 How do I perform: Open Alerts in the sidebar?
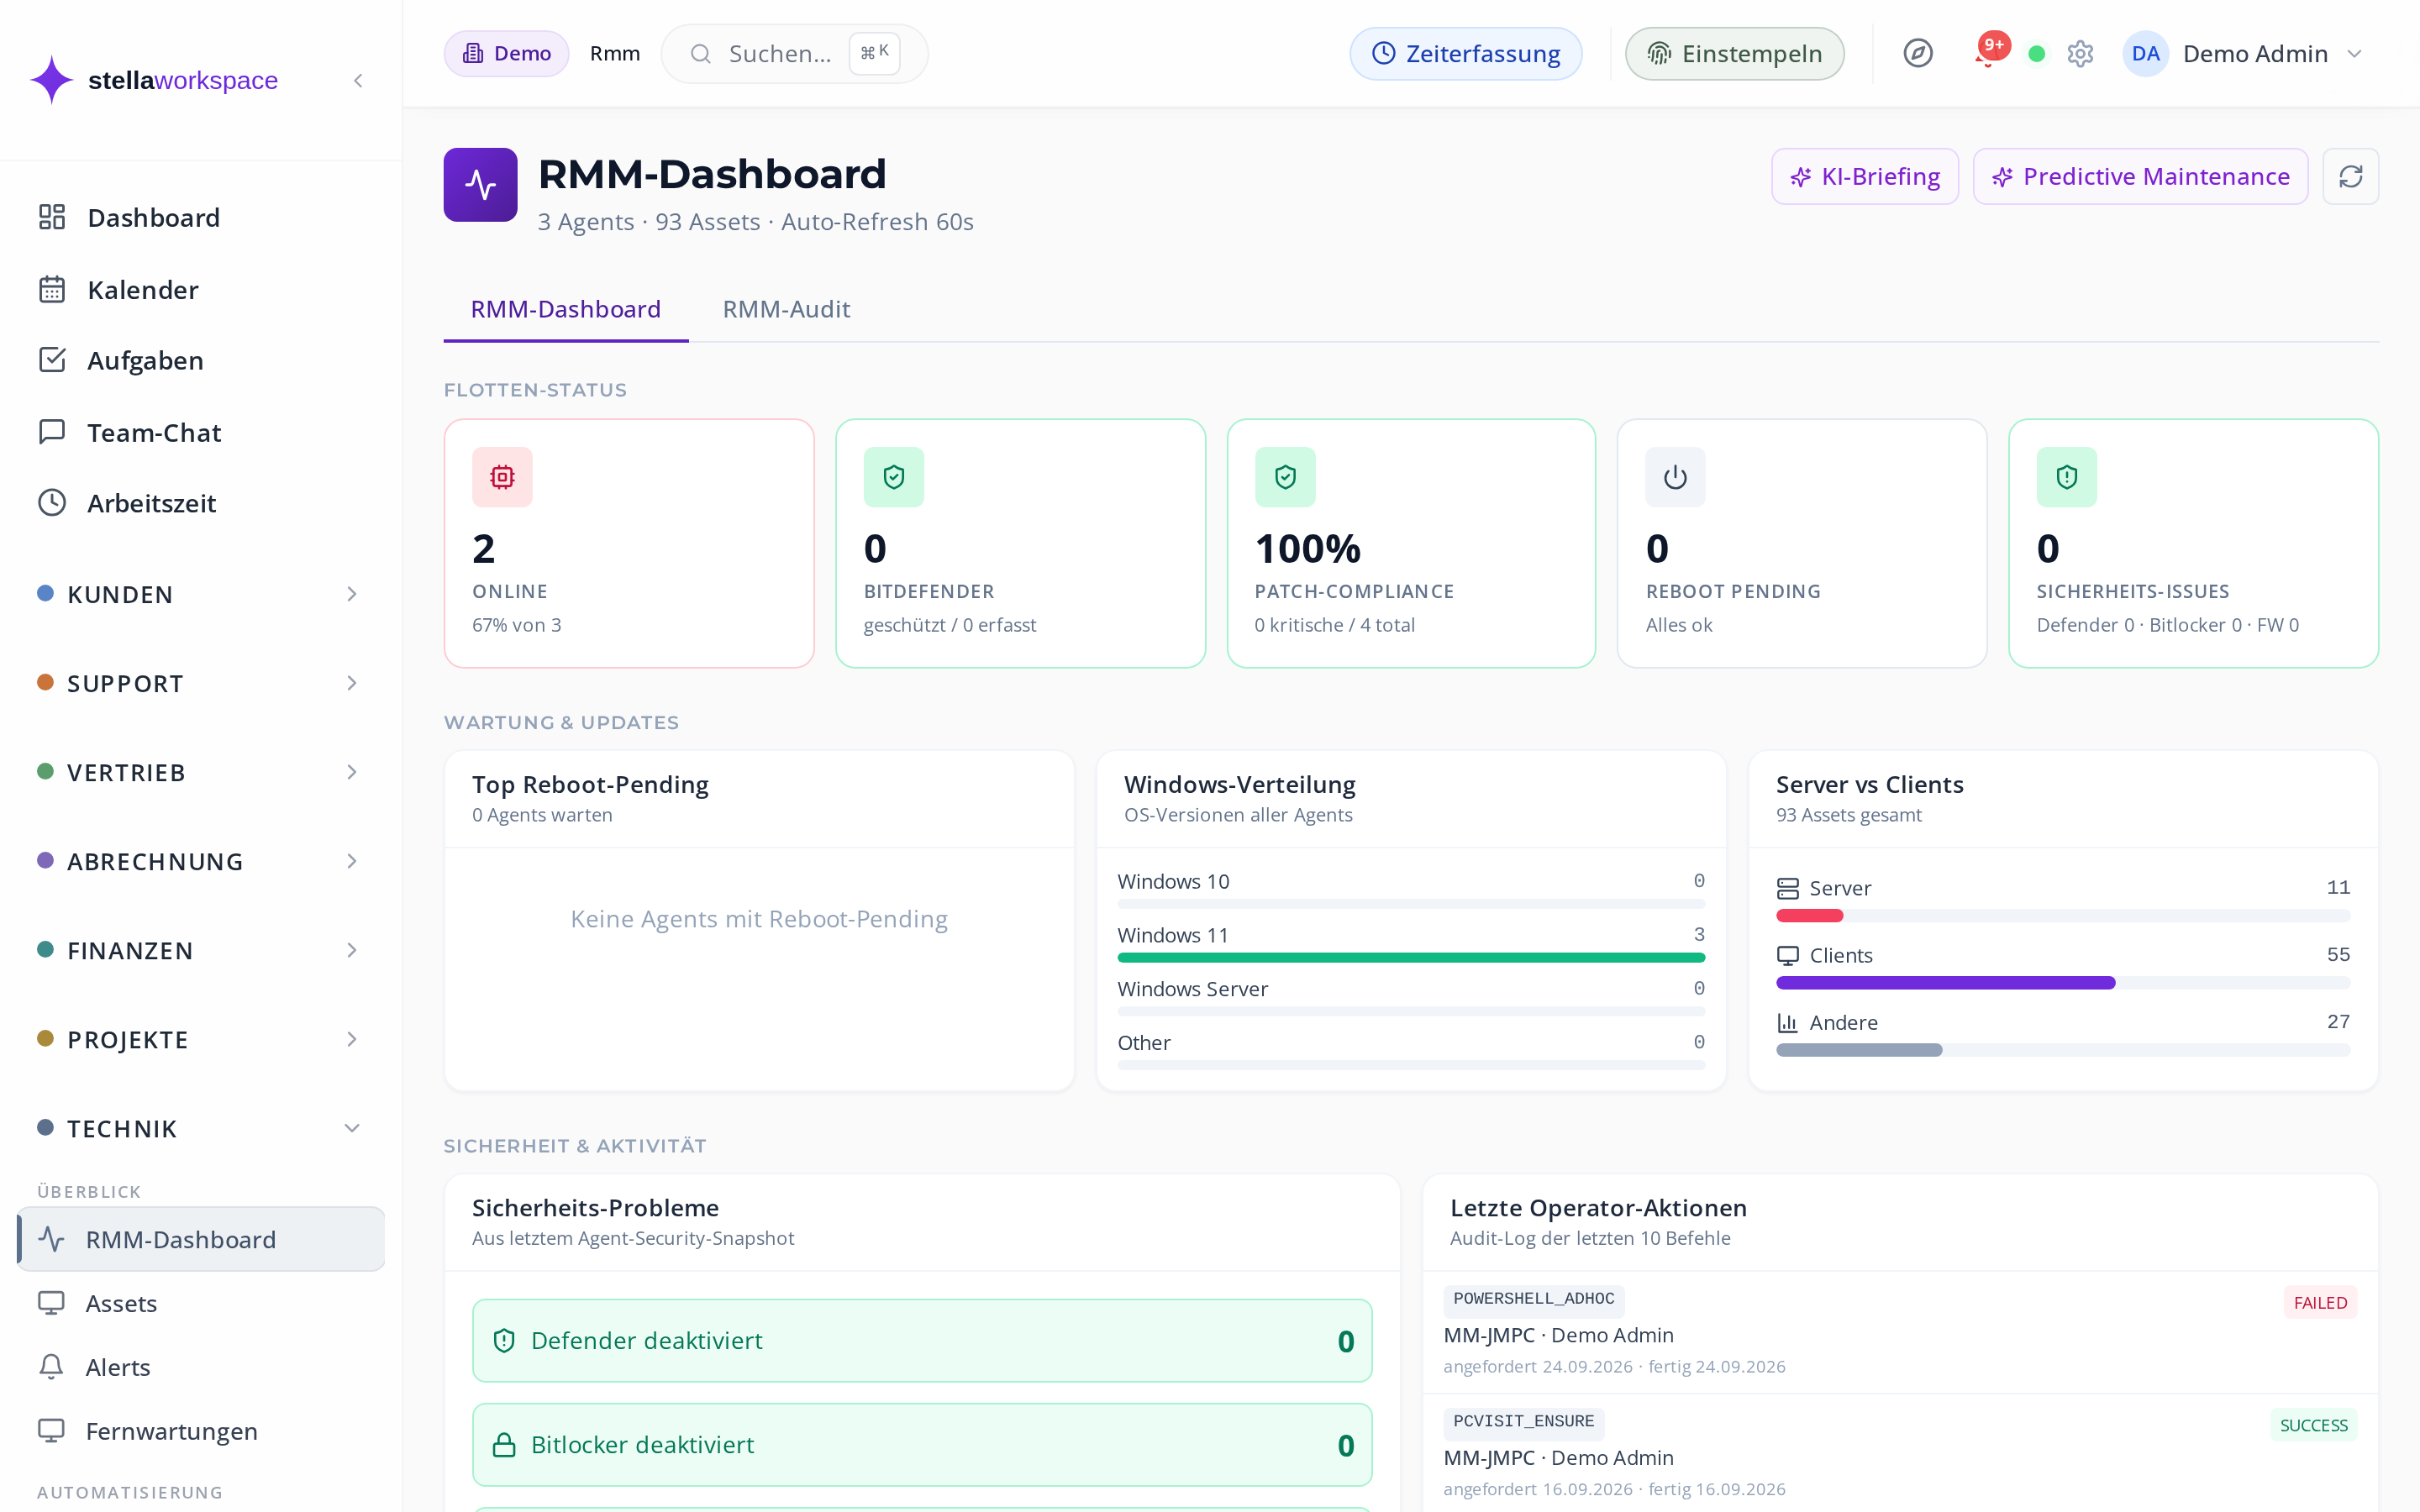(x=200, y=1367)
